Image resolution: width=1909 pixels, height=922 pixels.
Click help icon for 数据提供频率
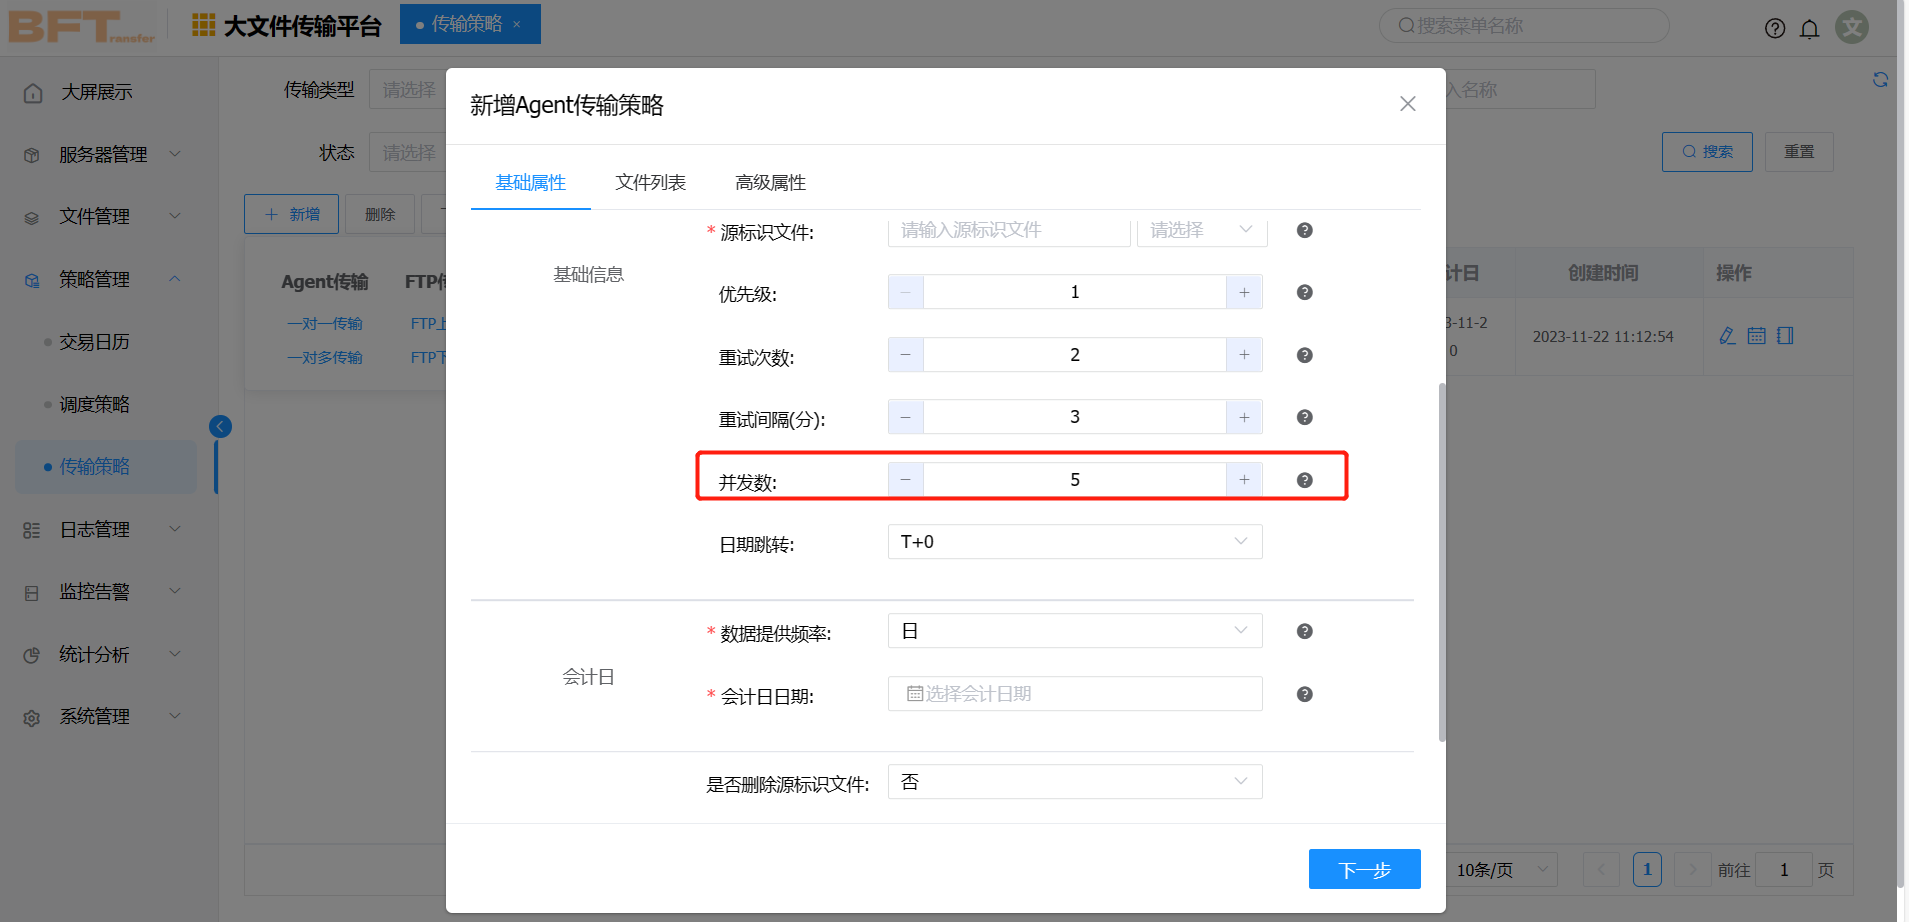[1304, 631]
